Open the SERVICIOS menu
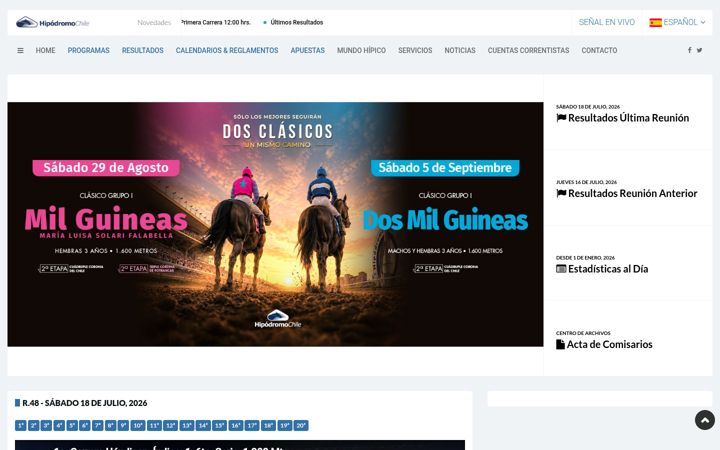Screen dimensions: 720x450 pyautogui.click(x=415, y=51)
